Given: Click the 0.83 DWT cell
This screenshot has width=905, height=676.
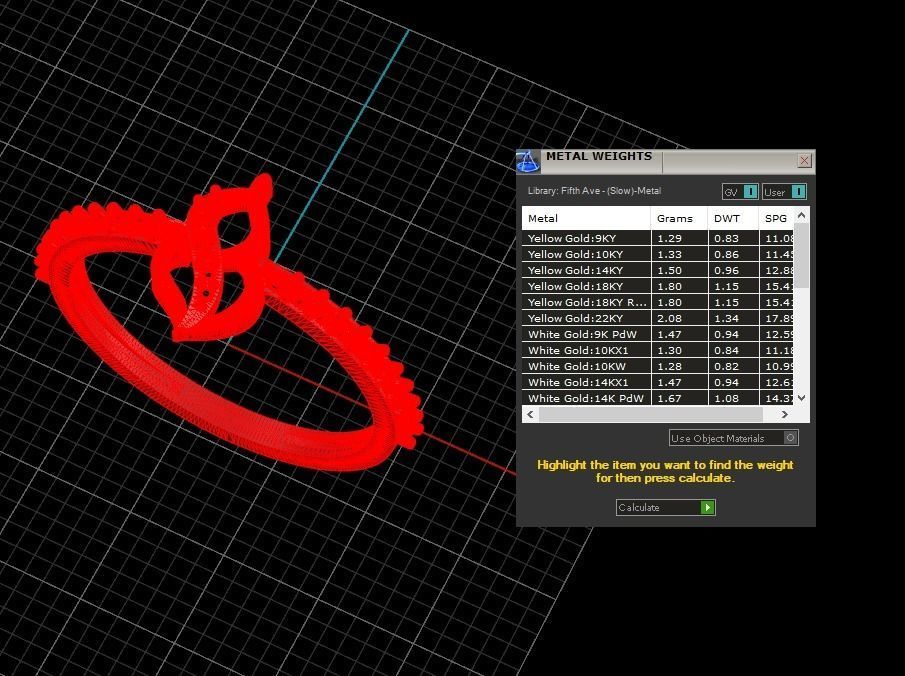Looking at the screenshot, I should click(x=733, y=238).
